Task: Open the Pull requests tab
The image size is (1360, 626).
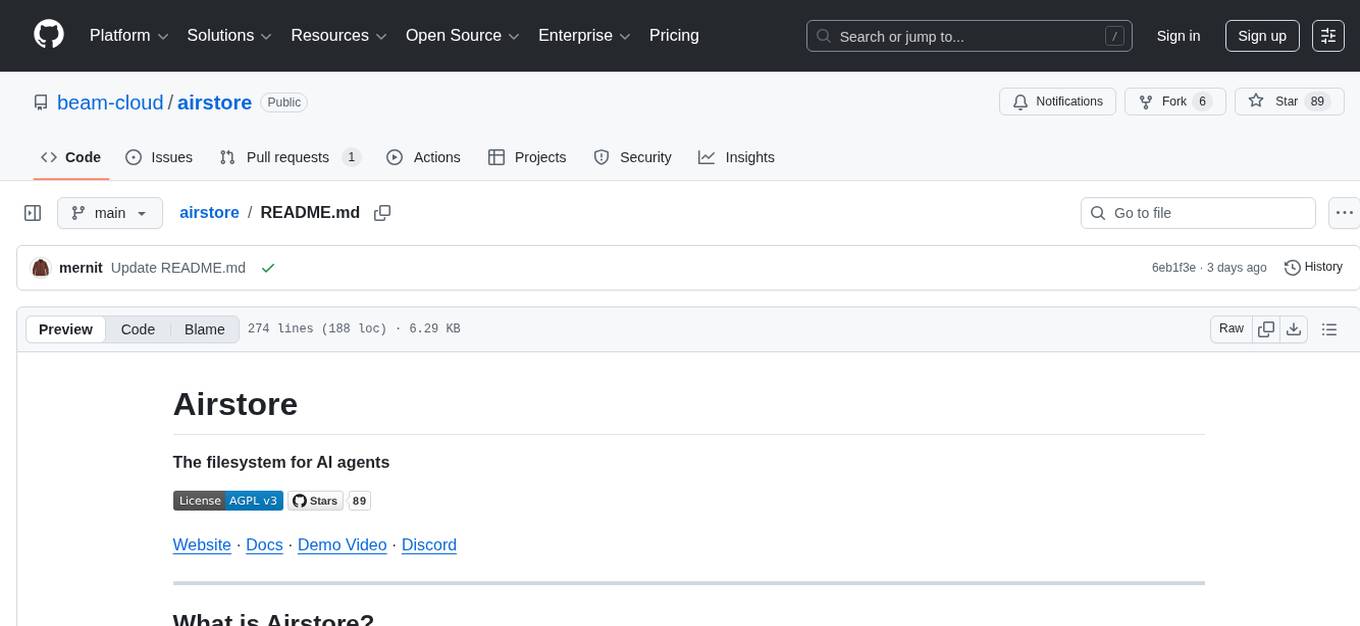Action: [x=288, y=157]
